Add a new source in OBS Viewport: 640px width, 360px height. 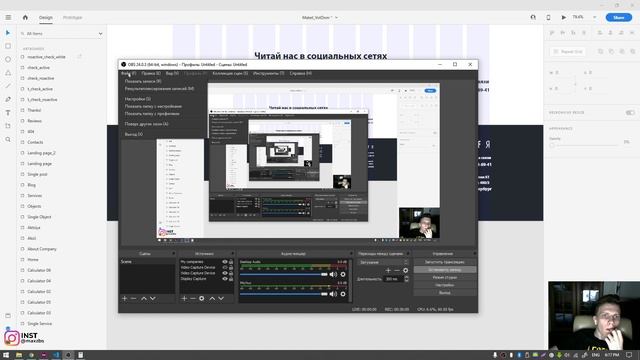click(184, 299)
